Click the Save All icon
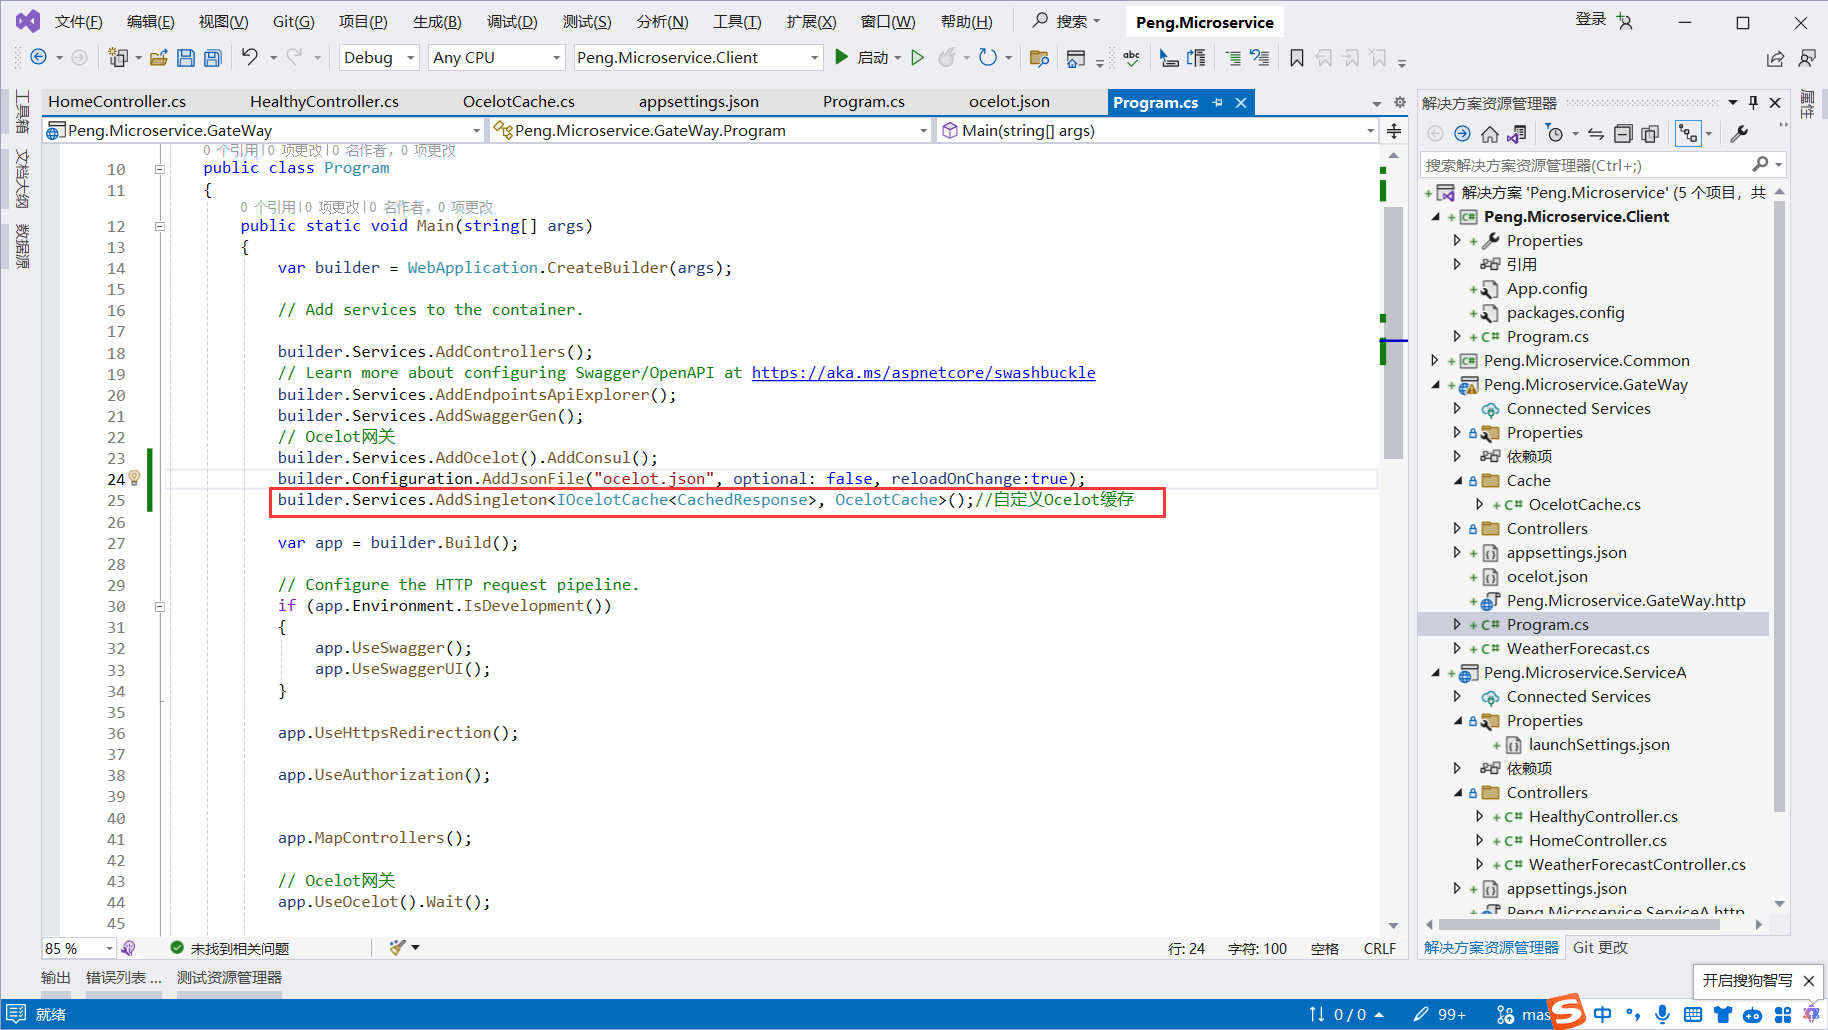1828x1030 pixels. pos(212,57)
